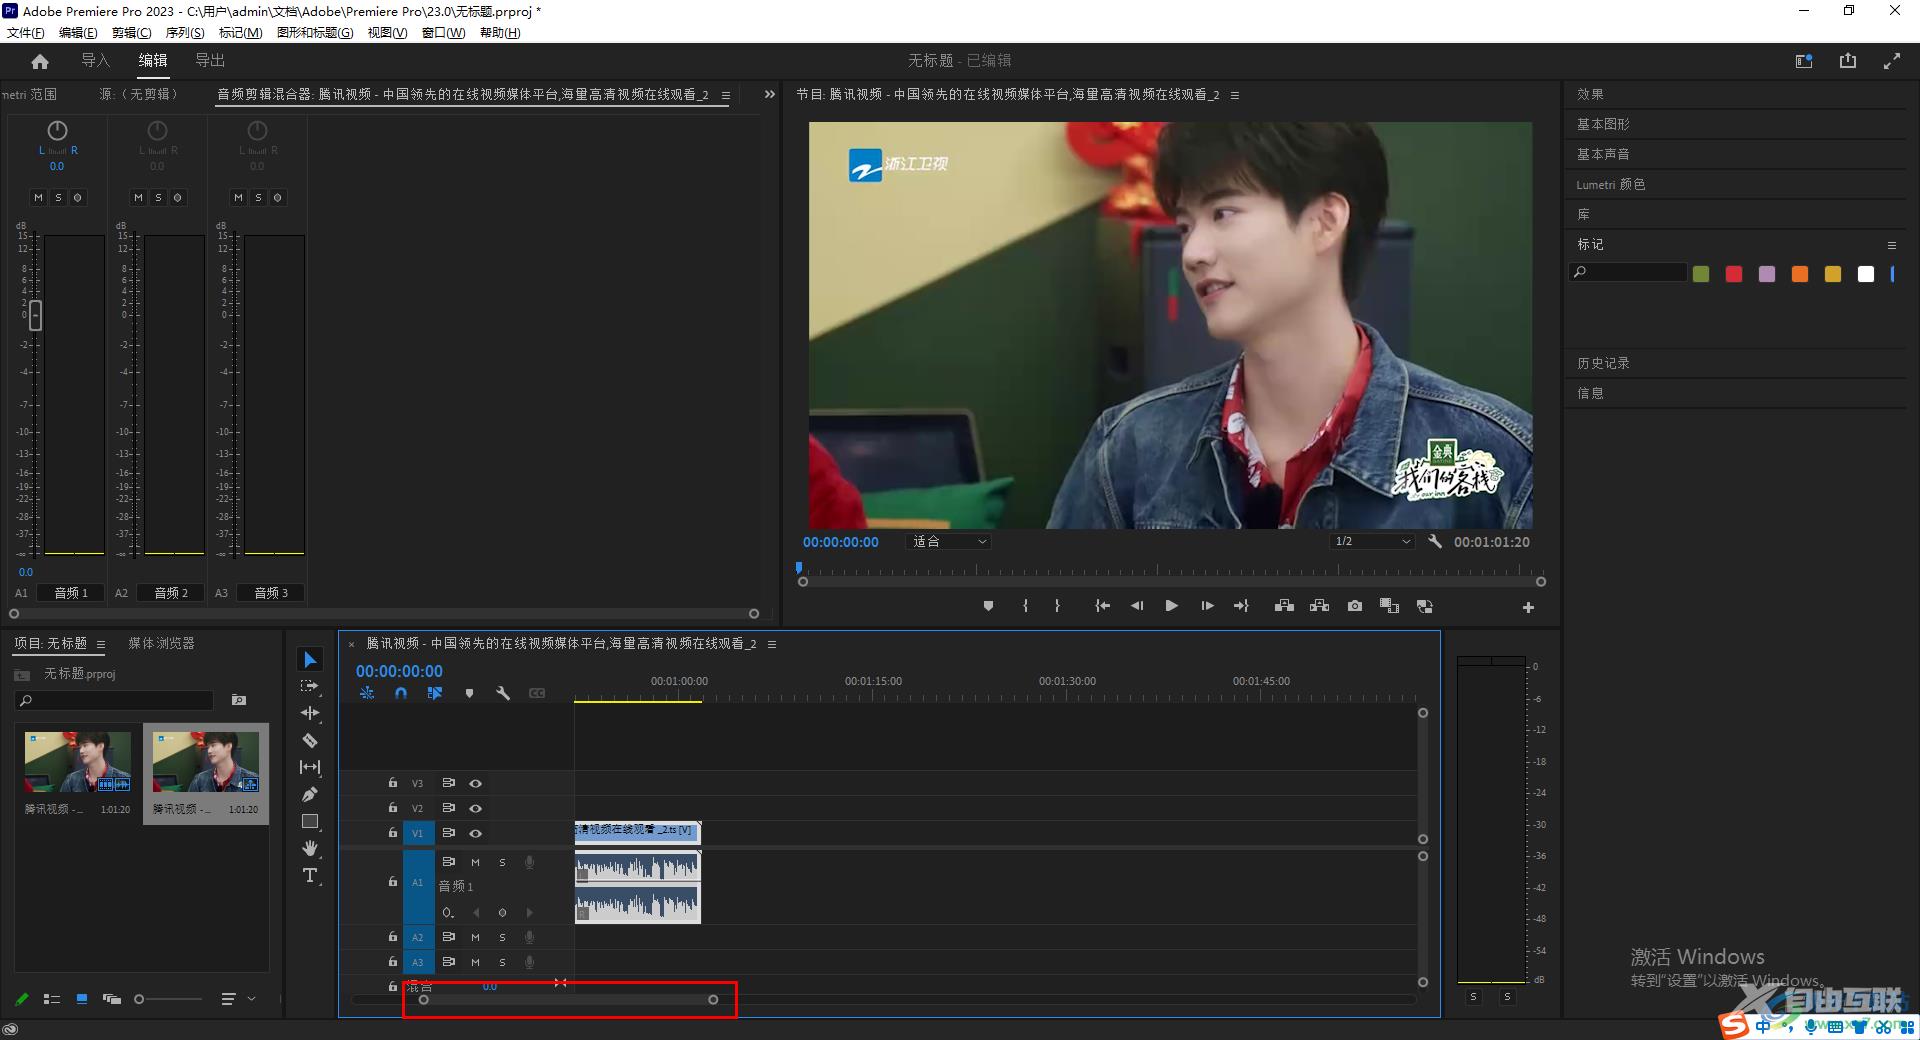Select the Selection (arrow) tool
The width and height of the screenshot is (1920, 1040).
click(x=310, y=660)
